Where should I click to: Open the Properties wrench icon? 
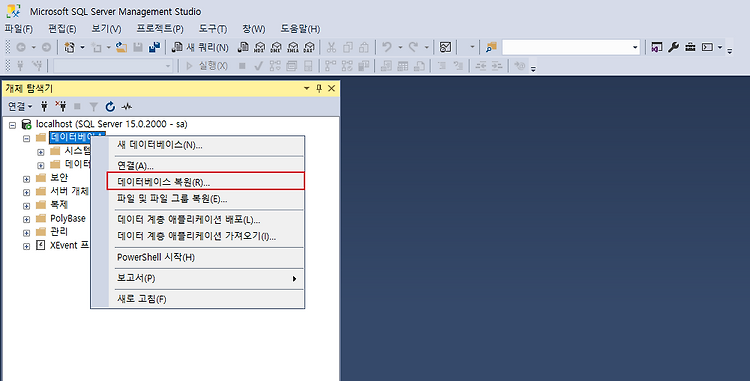point(673,47)
